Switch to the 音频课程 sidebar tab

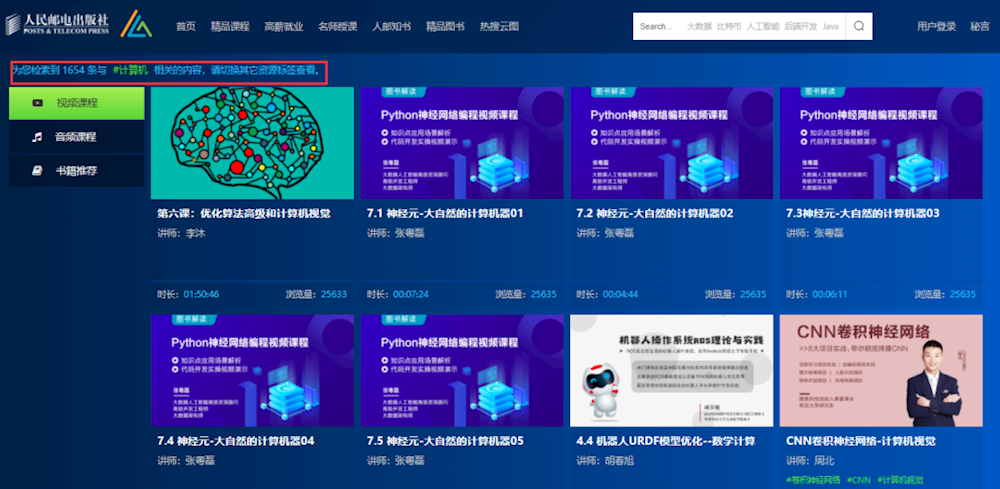point(76,137)
